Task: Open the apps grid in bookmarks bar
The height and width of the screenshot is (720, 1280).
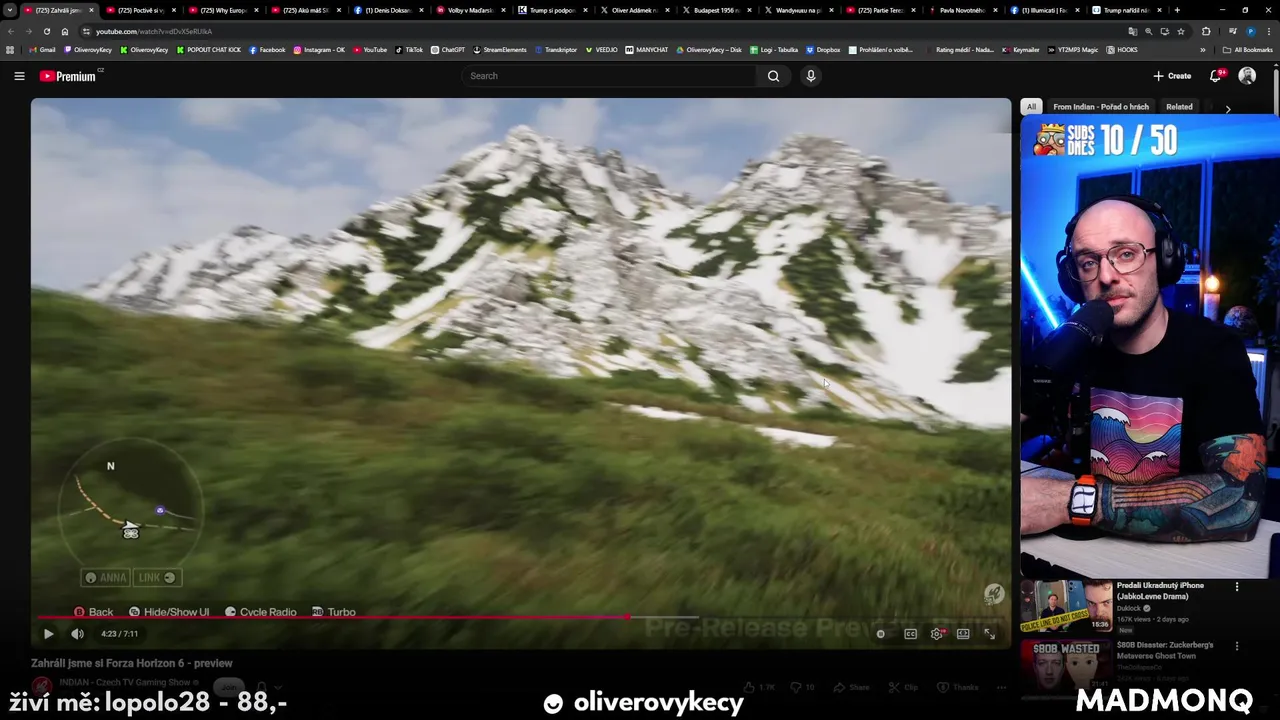Action: coord(10,49)
